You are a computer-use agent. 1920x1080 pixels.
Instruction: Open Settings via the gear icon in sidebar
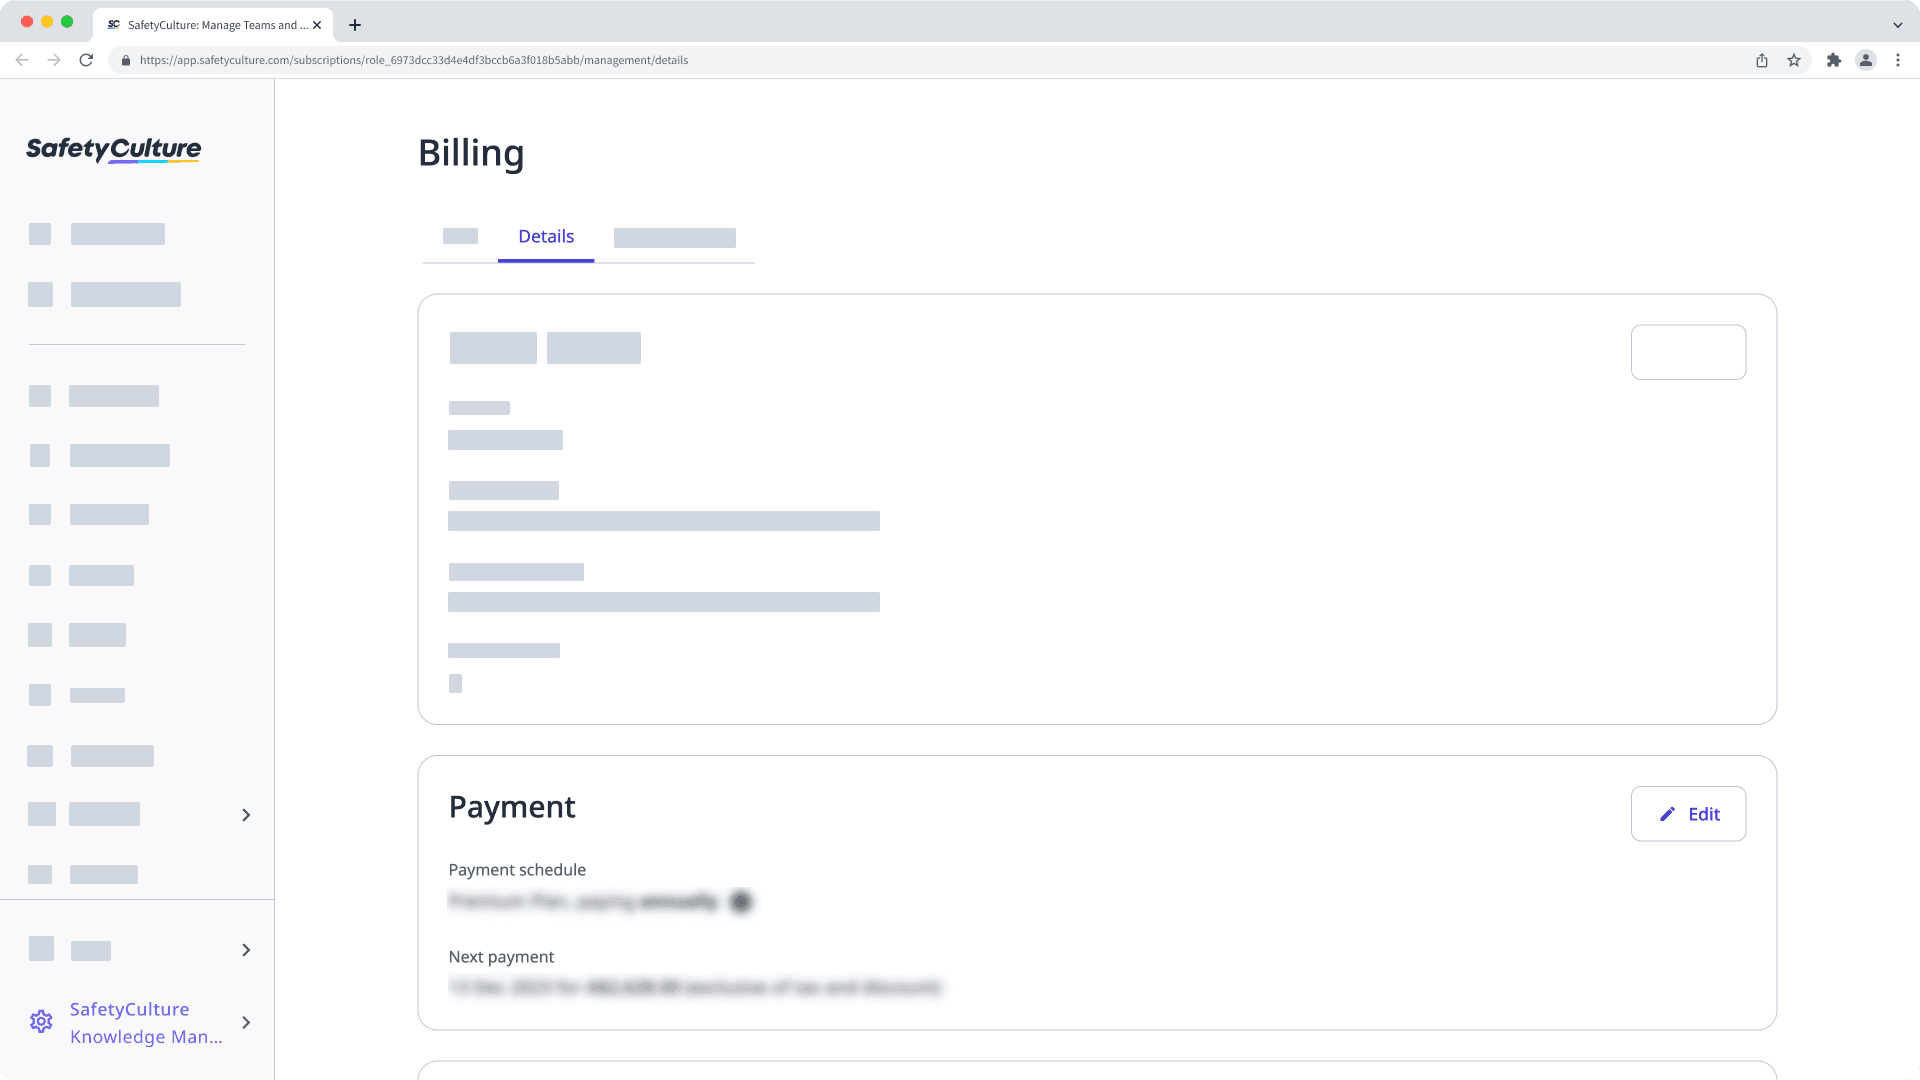point(41,1021)
